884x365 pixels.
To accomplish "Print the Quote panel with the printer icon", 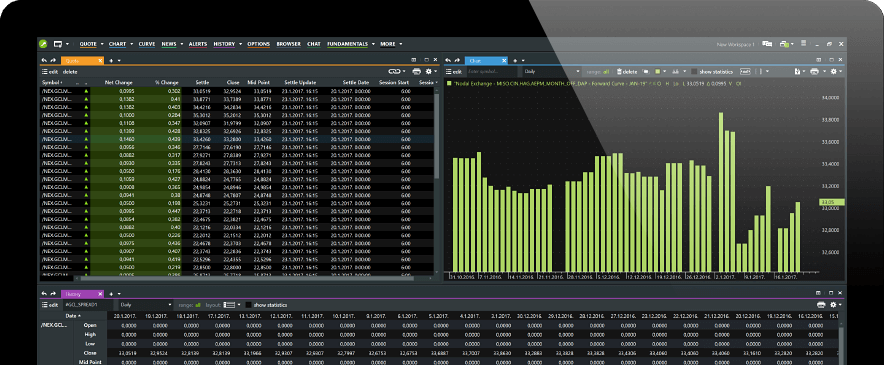I will pyautogui.click(x=417, y=72).
